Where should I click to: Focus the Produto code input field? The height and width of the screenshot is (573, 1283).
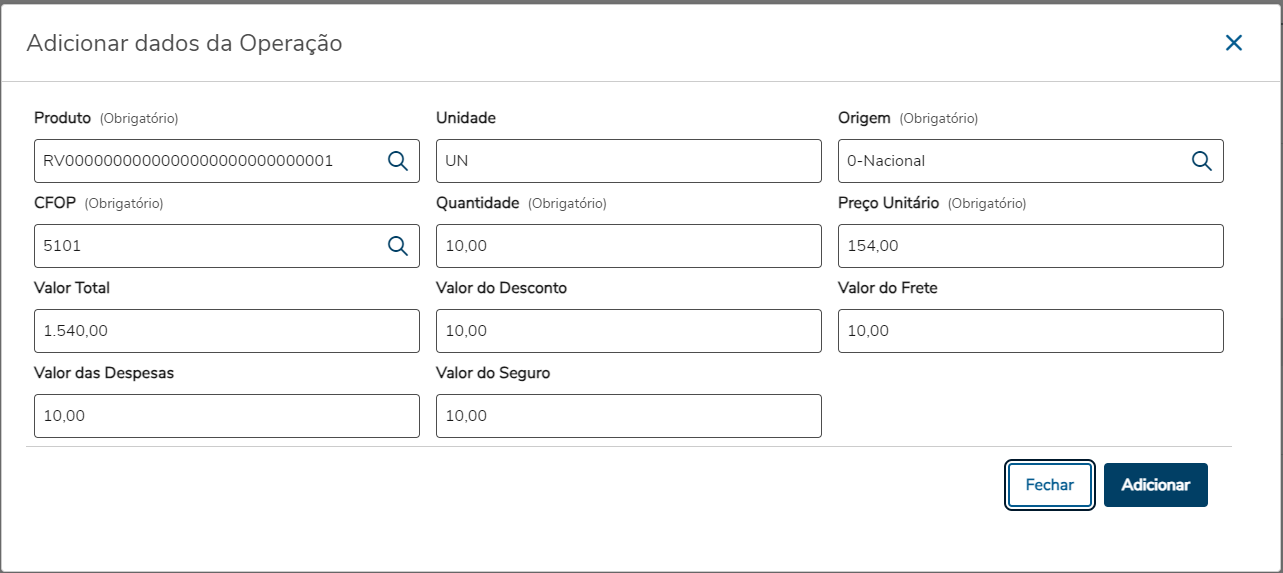pos(205,161)
